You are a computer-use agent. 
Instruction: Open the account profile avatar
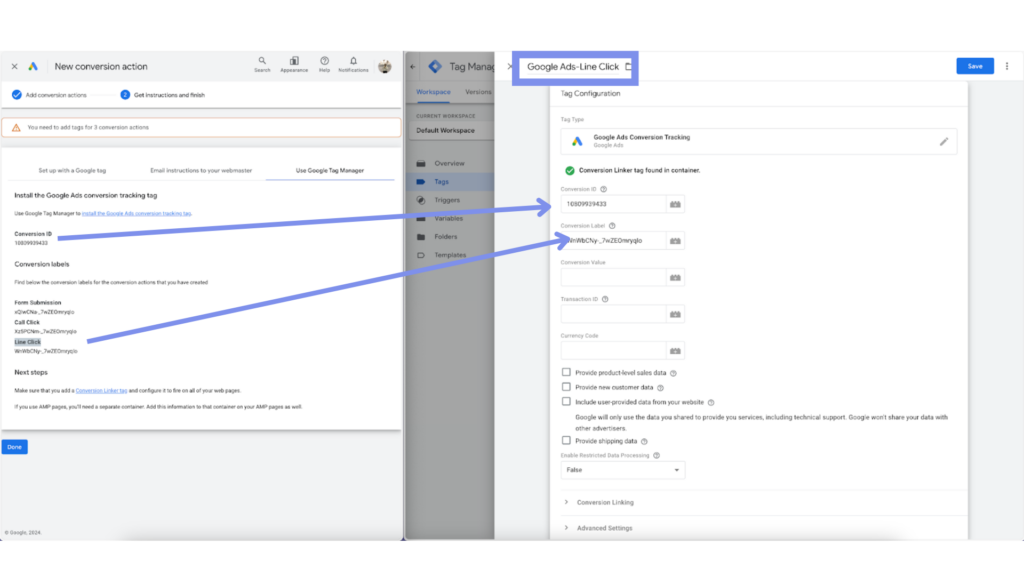[385, 66]
